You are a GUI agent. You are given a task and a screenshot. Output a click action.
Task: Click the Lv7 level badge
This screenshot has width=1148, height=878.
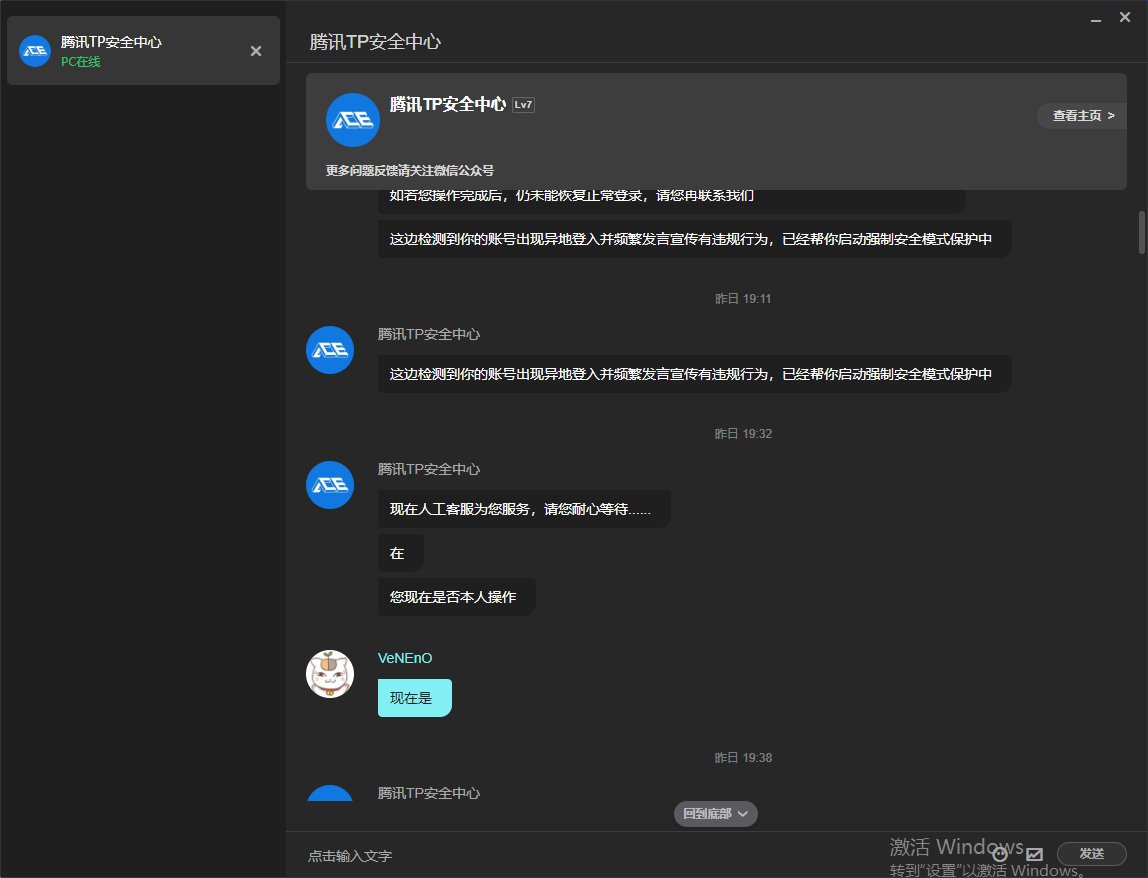coord(523,105)
